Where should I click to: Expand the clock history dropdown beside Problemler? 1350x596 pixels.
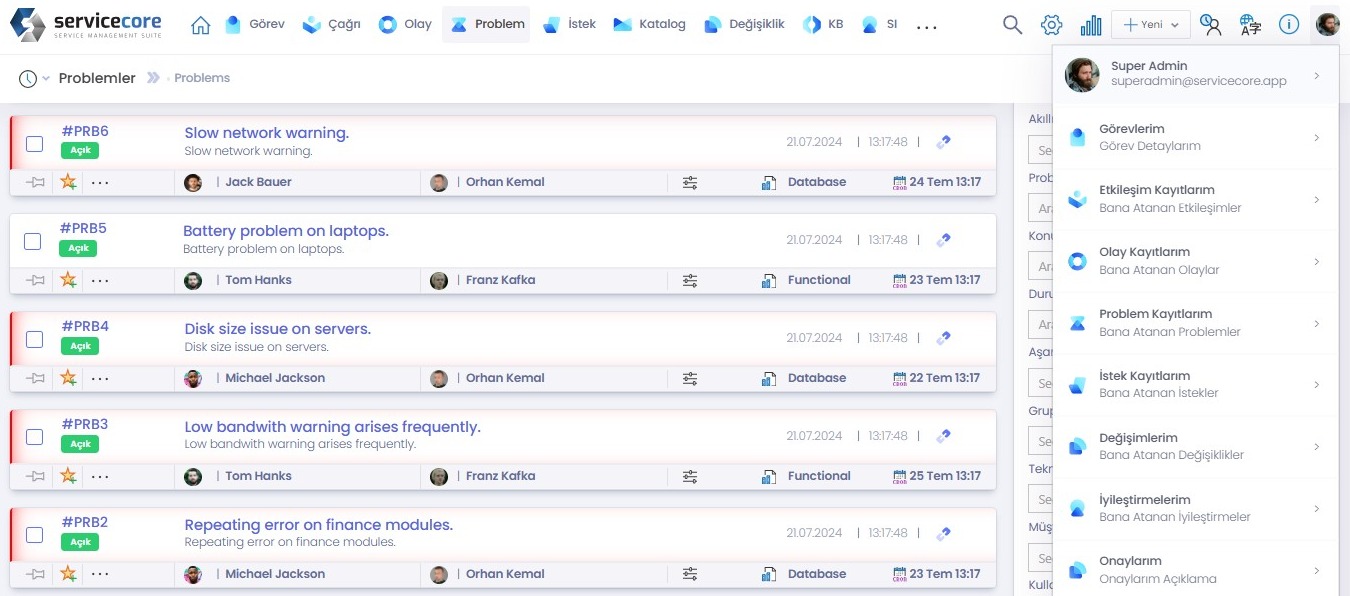click(x=34, y=78)
